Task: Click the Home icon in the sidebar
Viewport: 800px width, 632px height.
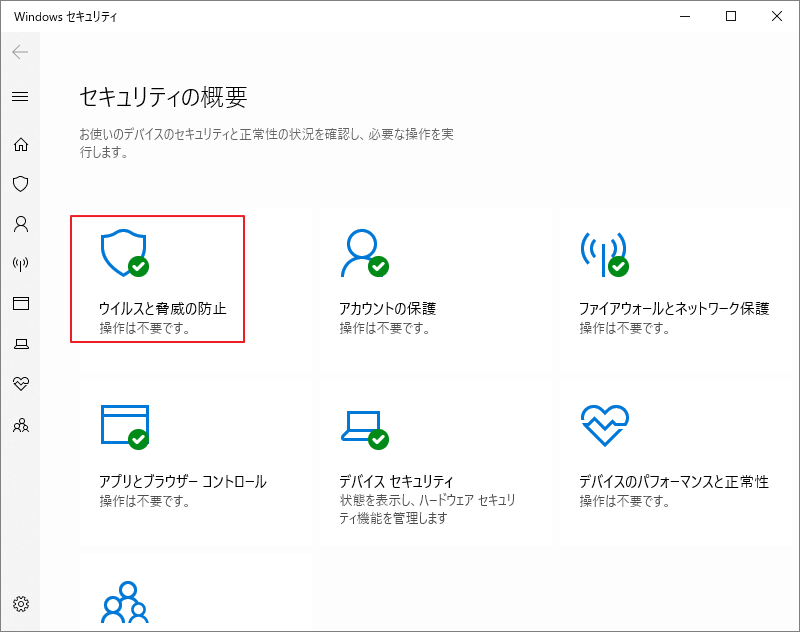Action: [x=20, y=144]
